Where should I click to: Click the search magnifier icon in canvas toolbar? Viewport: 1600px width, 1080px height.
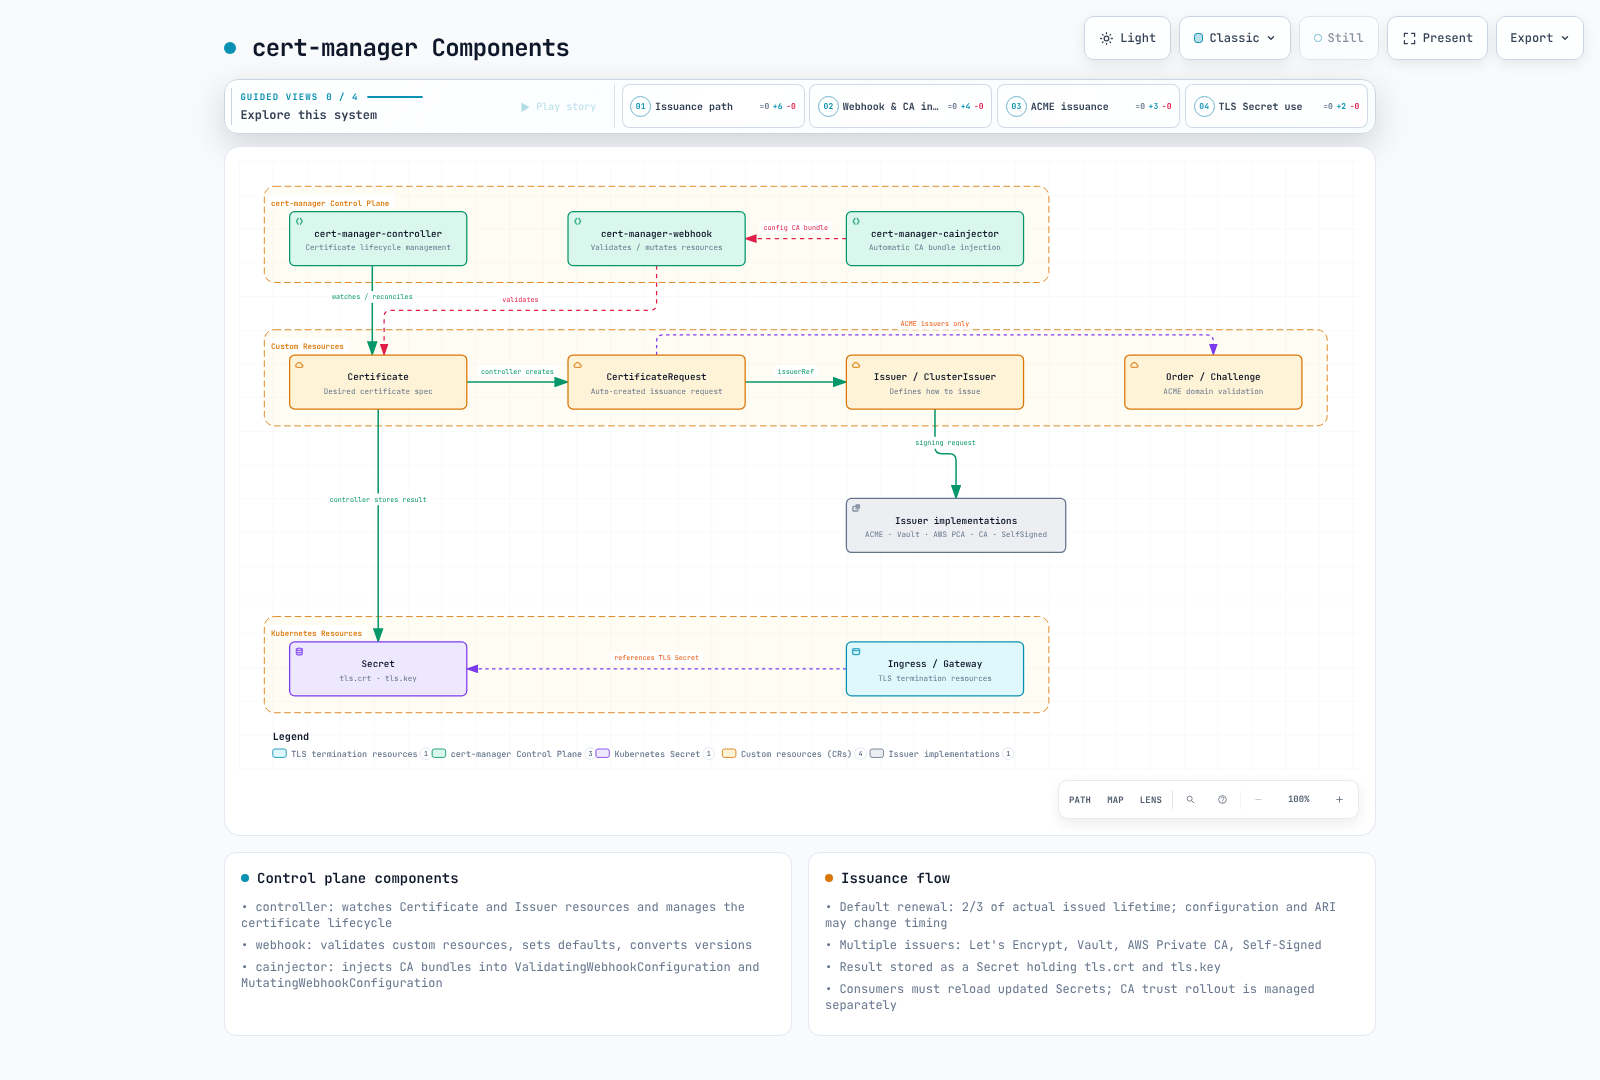pyautogui.click(x=1190, y=800)
